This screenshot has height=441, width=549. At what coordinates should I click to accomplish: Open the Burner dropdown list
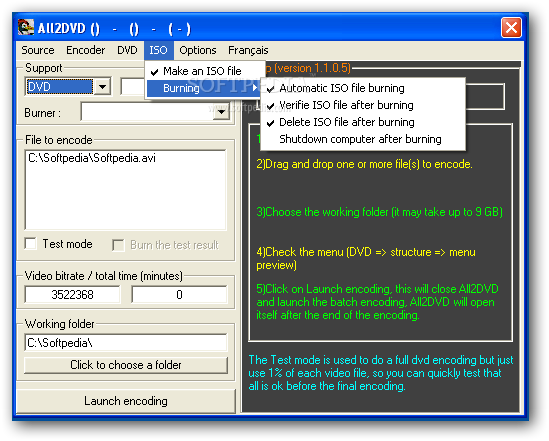click(x=221, y=112)
